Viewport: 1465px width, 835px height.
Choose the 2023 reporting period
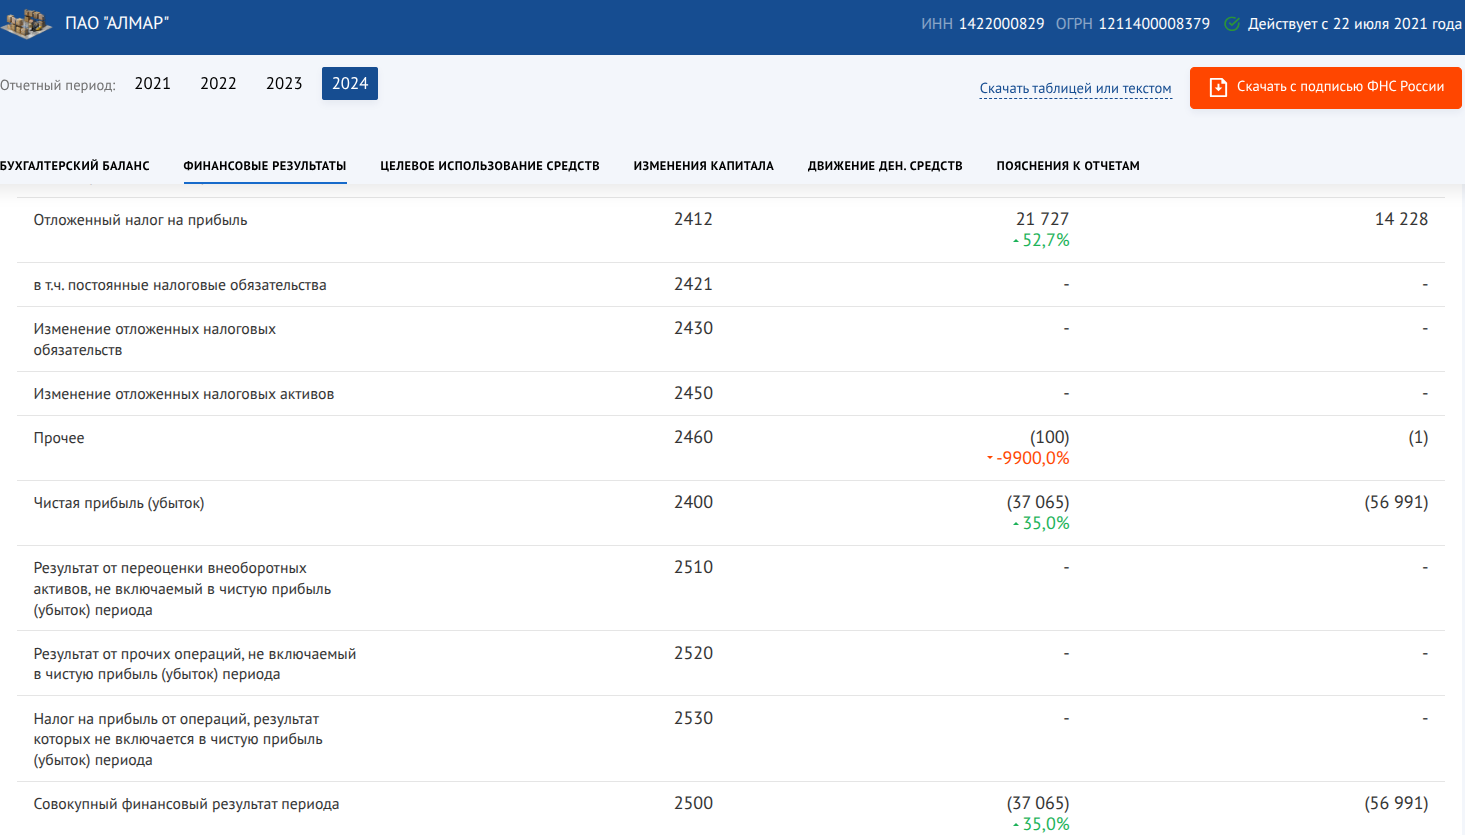click(x=284, y=84)
